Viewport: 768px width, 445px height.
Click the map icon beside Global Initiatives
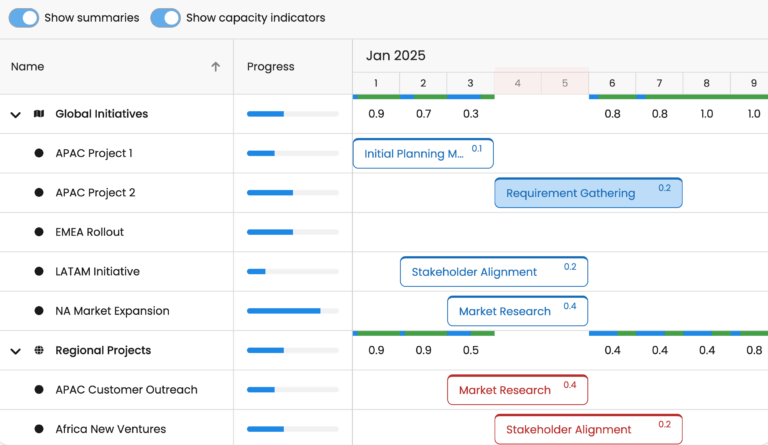[39, 114]
